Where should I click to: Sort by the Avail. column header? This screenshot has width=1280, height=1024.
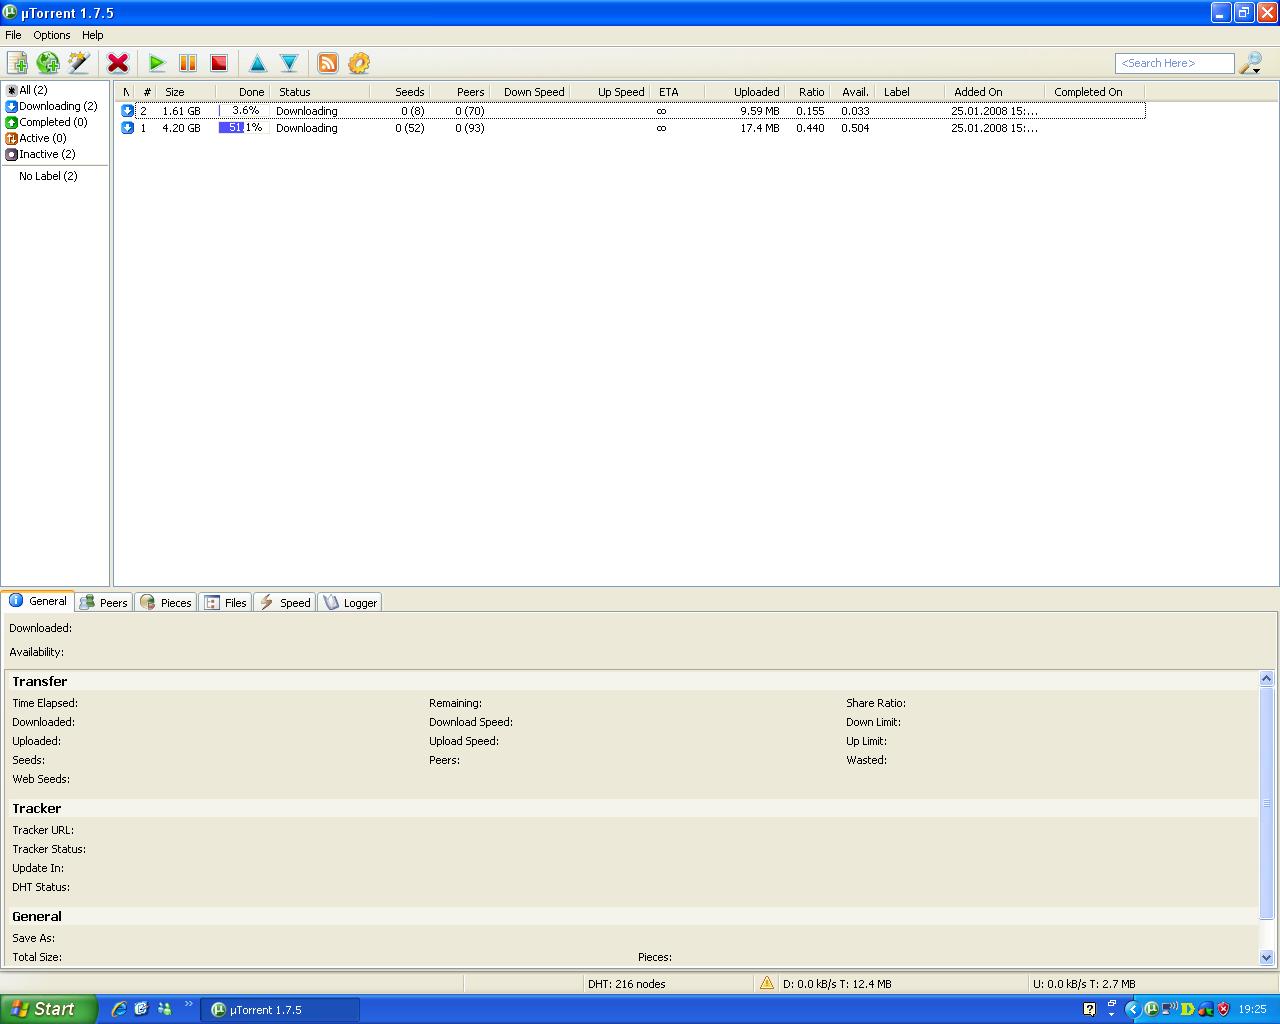coord(852,92)
